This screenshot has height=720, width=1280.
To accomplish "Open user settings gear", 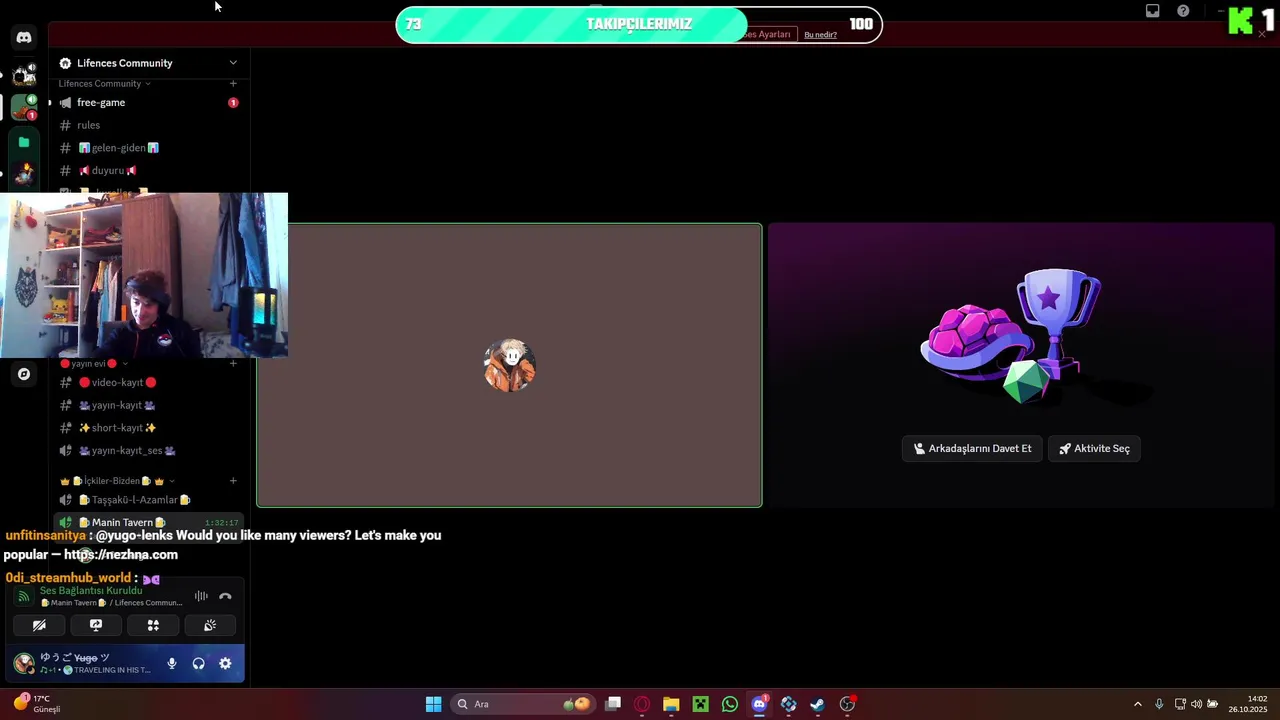I will point(225,663).
